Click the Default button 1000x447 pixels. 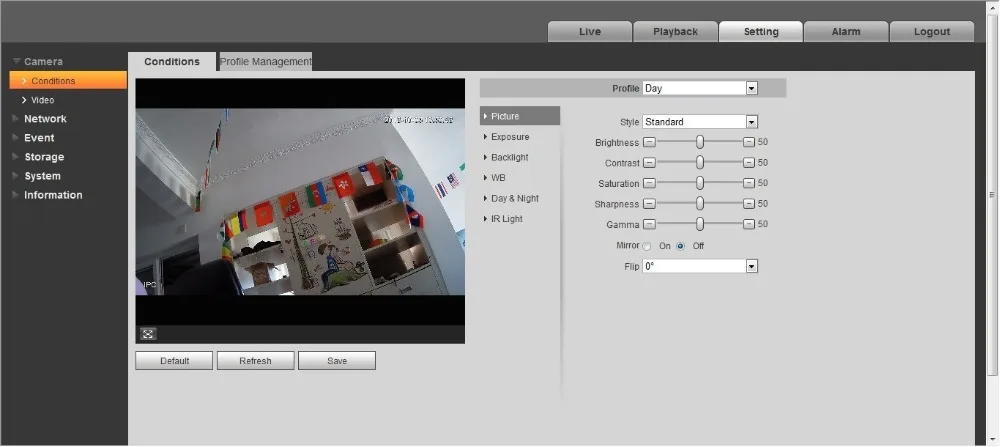tap(174, 361)
